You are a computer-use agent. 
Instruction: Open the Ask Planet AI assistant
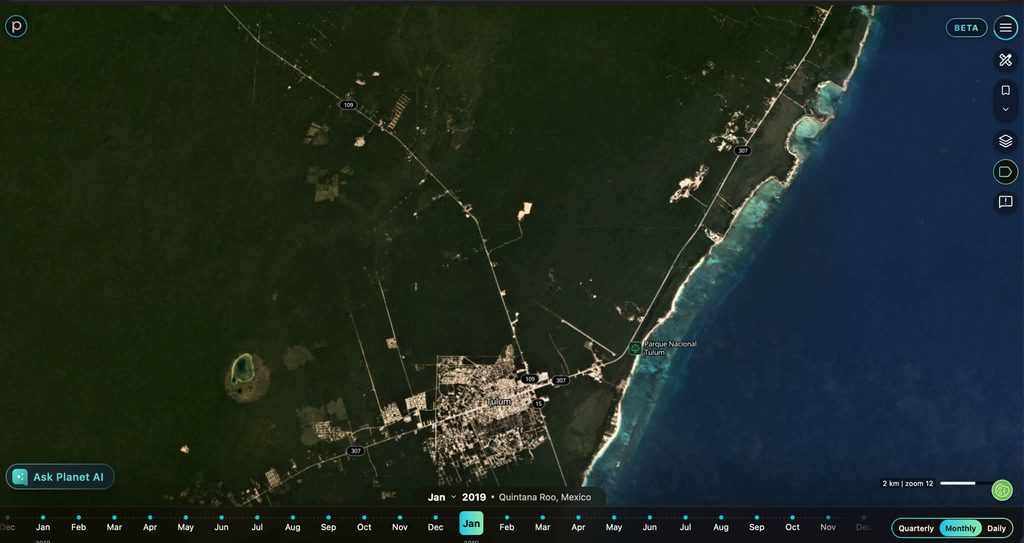coord(60,477)
